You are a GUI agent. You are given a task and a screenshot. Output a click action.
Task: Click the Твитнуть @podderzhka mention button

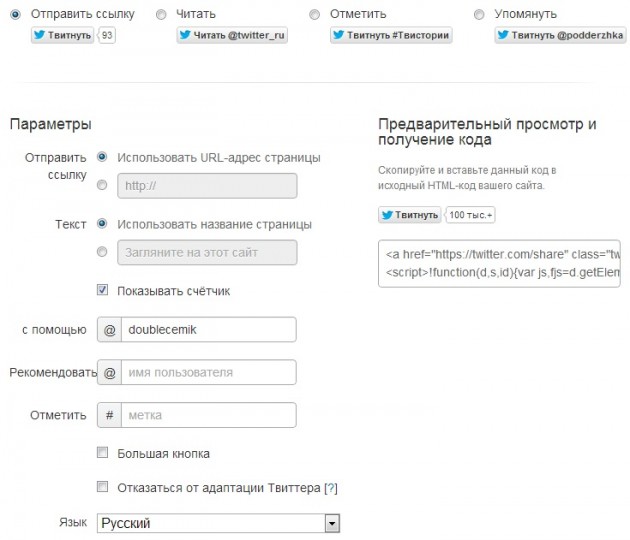pyautogui.click(x=559, y=35)
